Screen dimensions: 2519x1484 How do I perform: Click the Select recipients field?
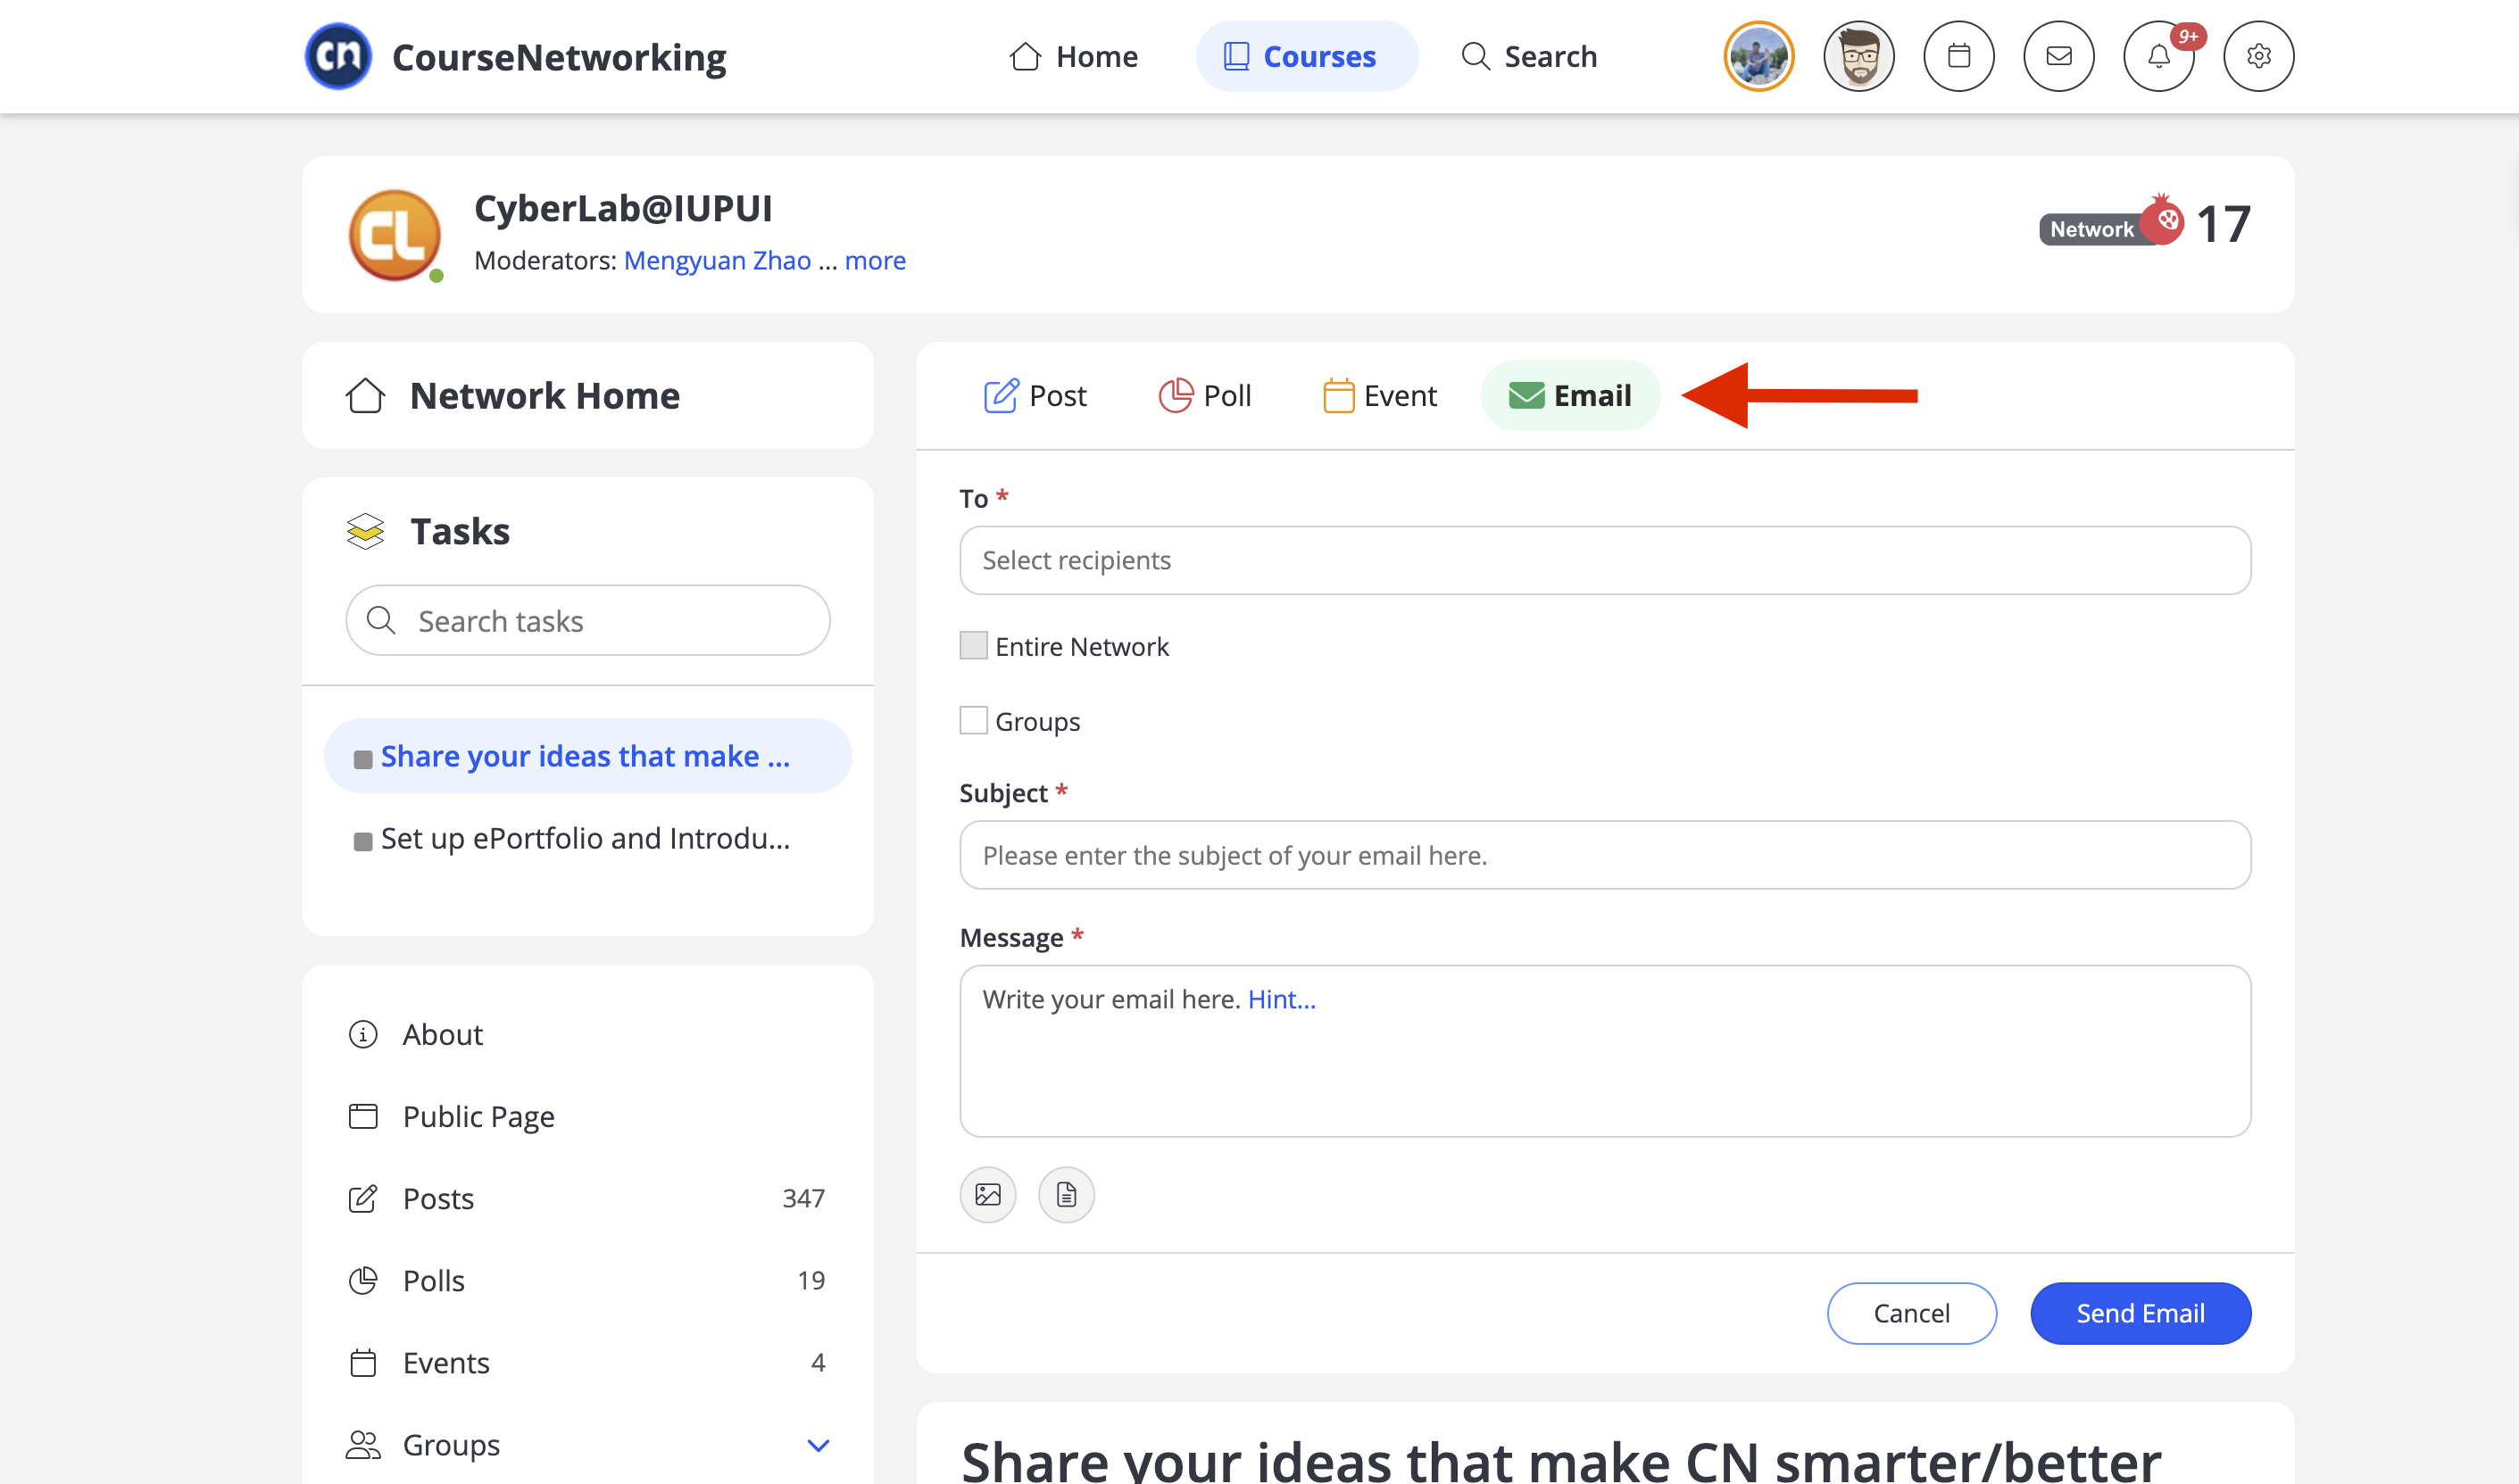coord(1605,560)
